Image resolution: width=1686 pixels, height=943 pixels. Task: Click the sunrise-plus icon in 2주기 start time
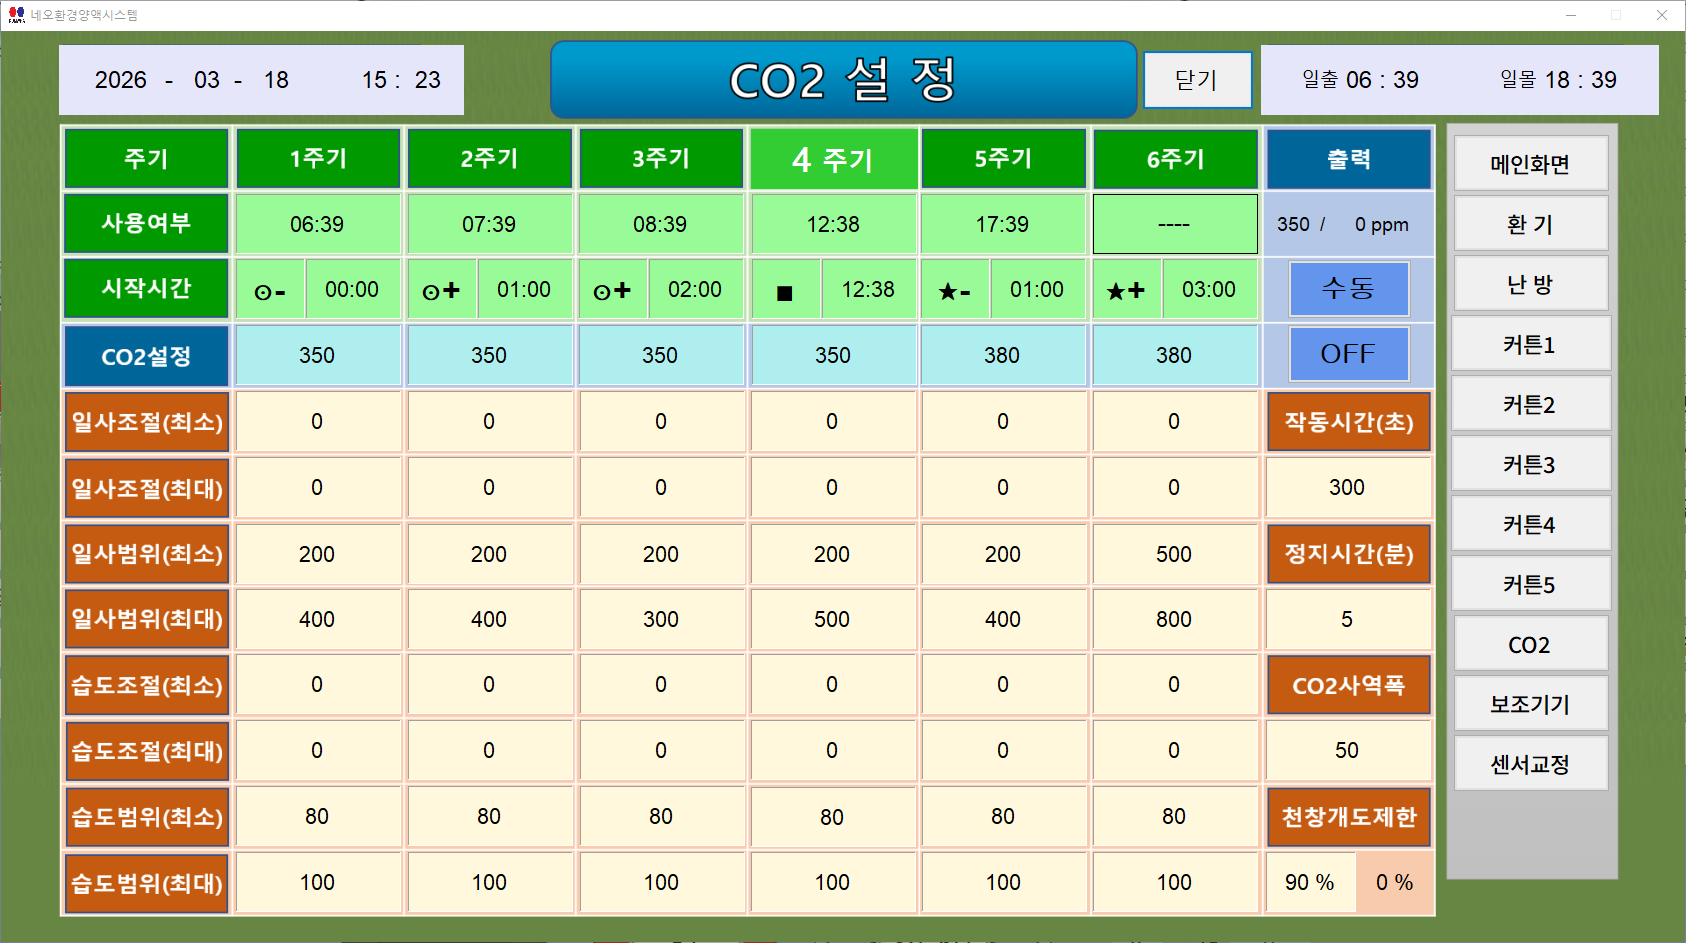click(x=441, y=290)
